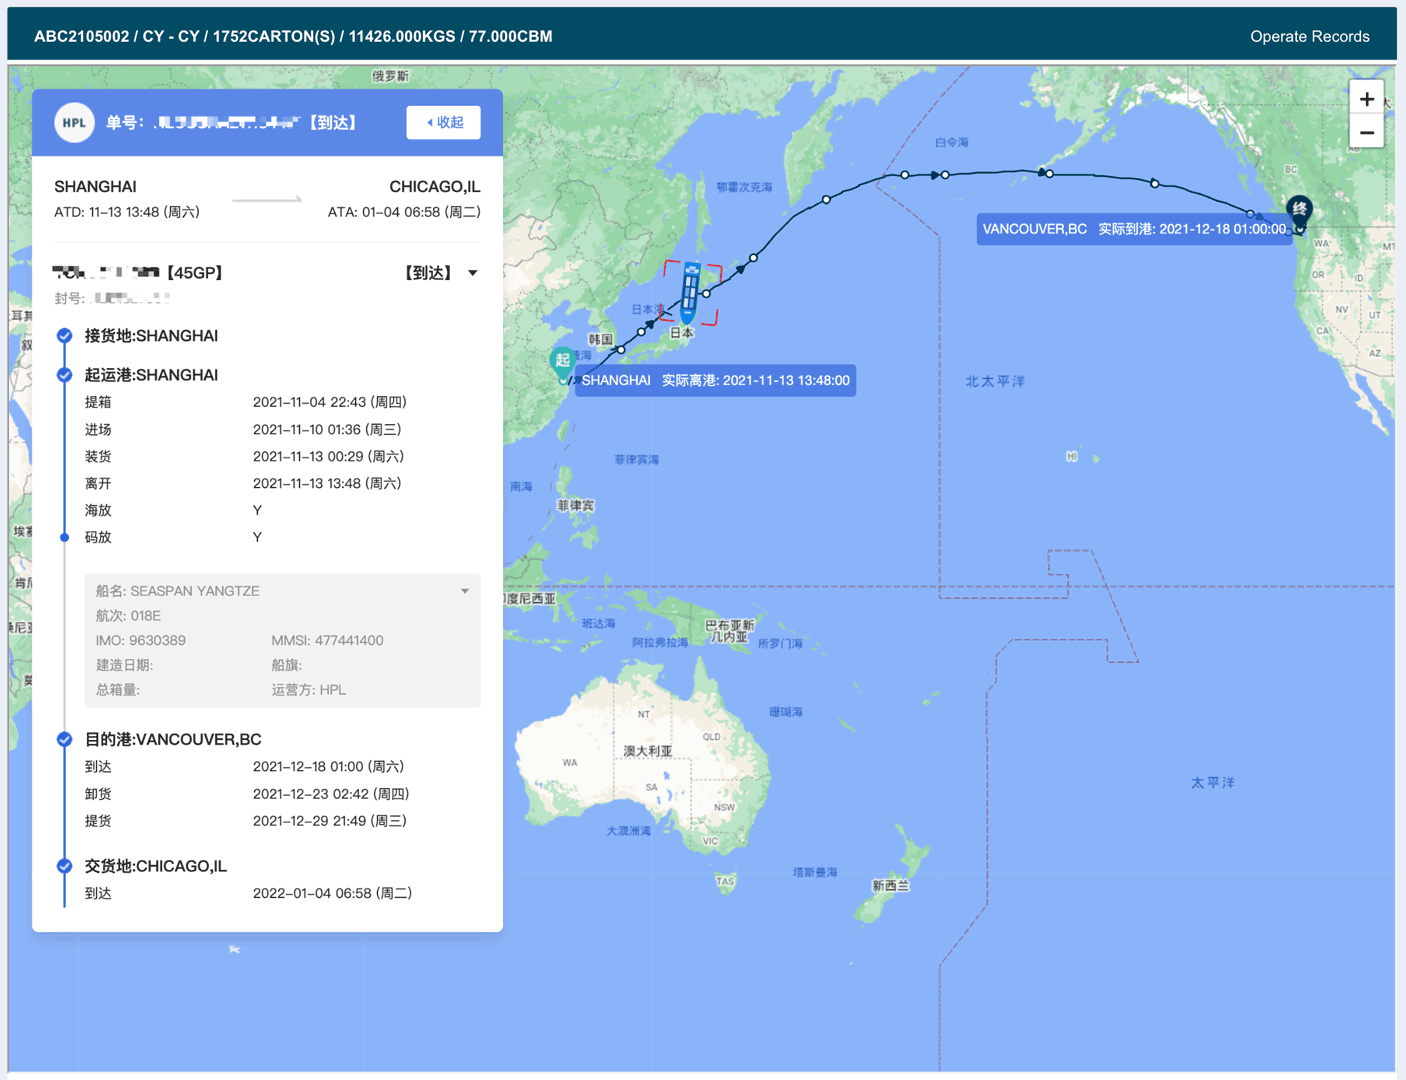Screen dimensions: 1406x1080
Task: Click the dark destination marker at Vancouver
Action: (x=1299, y=211)
